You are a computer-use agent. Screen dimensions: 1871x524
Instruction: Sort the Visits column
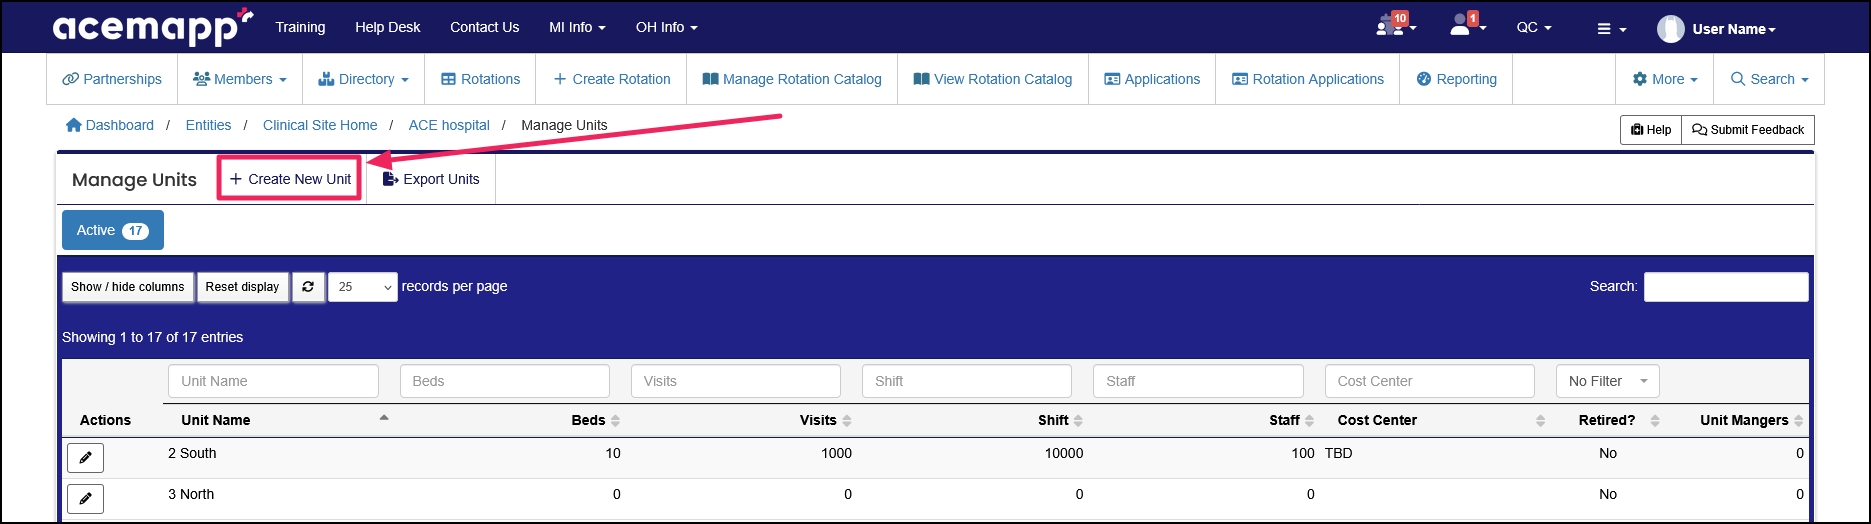pos(847,421)
